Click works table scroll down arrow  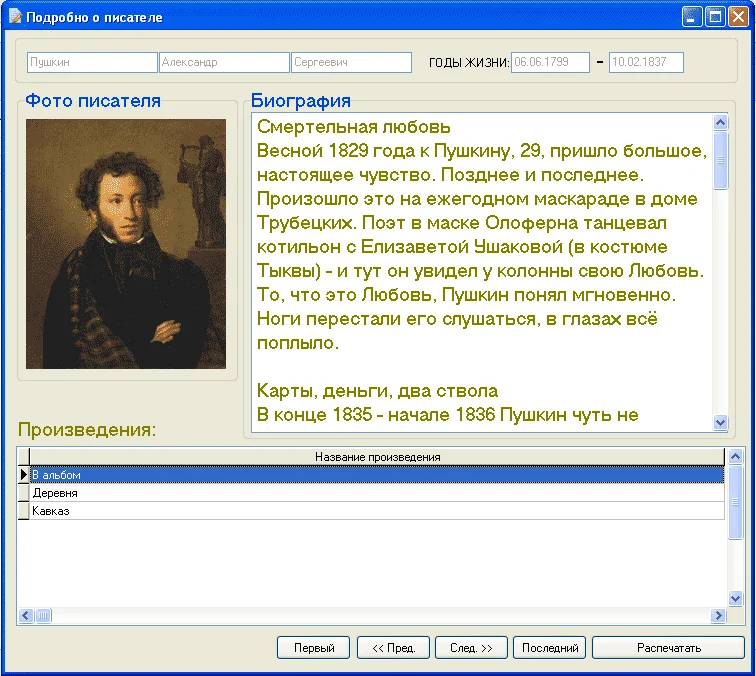click(x=735, y=599)
